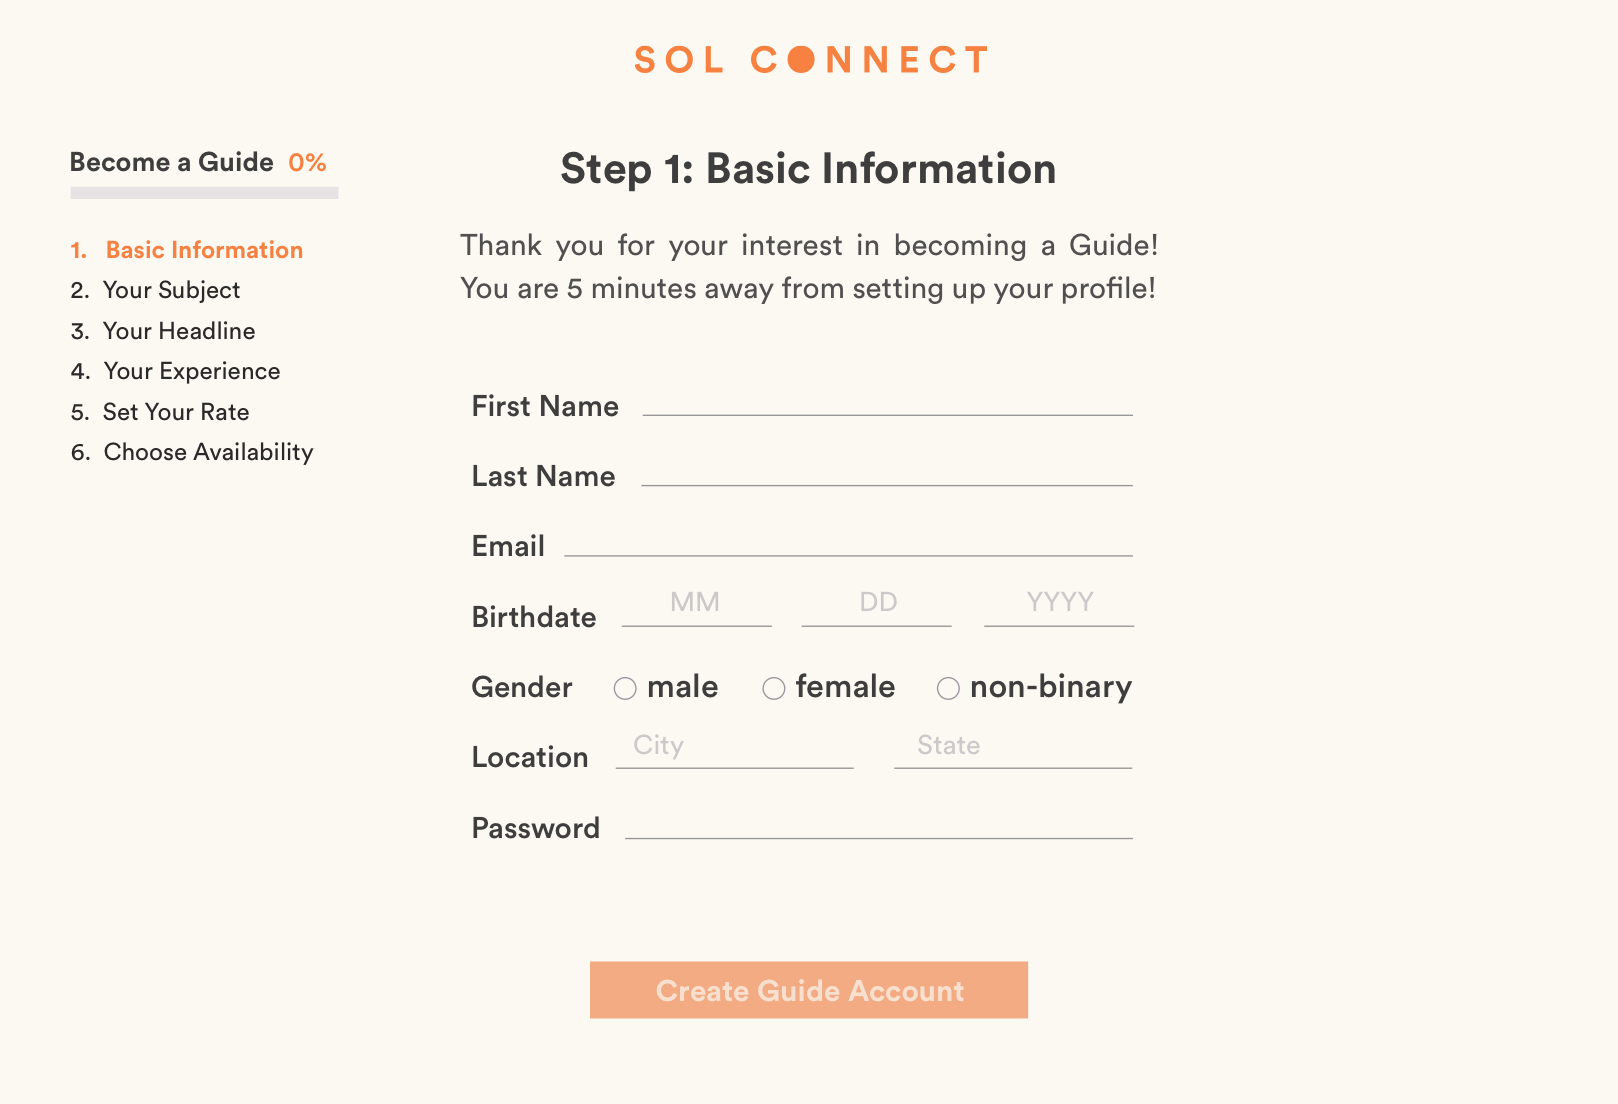The image size is (1618, 1104).
Task: Go to the Basic Information step
Action: pos(204,250)
